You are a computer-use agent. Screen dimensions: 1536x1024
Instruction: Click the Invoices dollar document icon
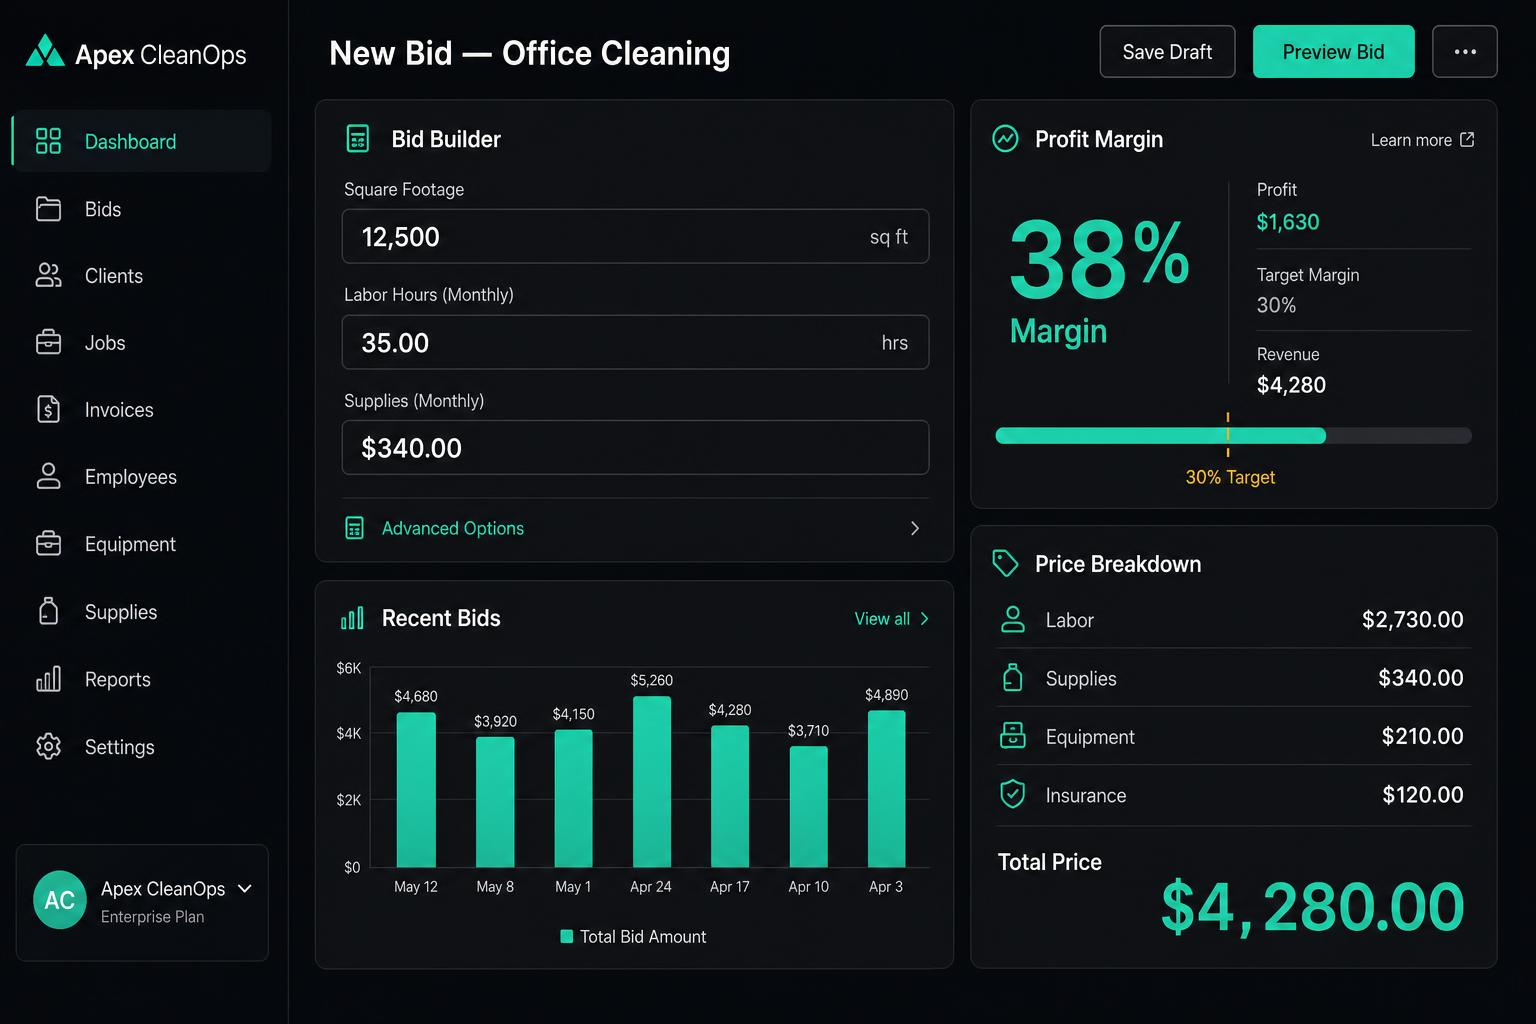coord(48,409)
